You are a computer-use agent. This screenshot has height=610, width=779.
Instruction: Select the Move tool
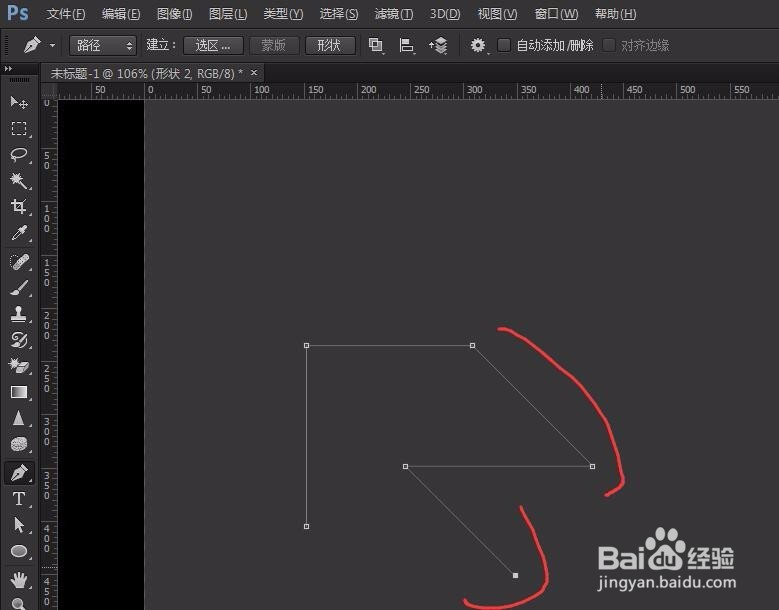[19, 102]
